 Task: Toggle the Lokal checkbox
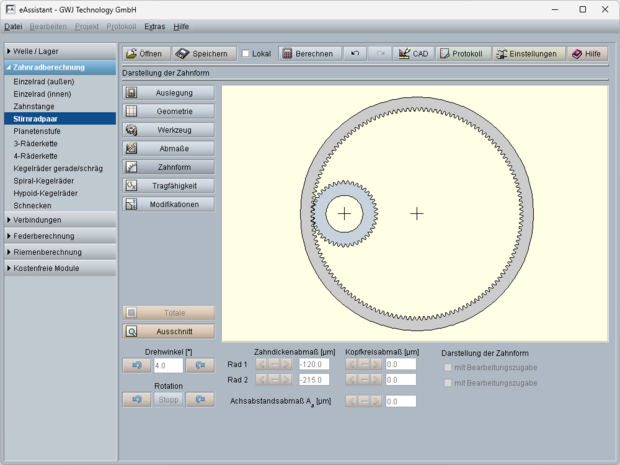point(246,54)
